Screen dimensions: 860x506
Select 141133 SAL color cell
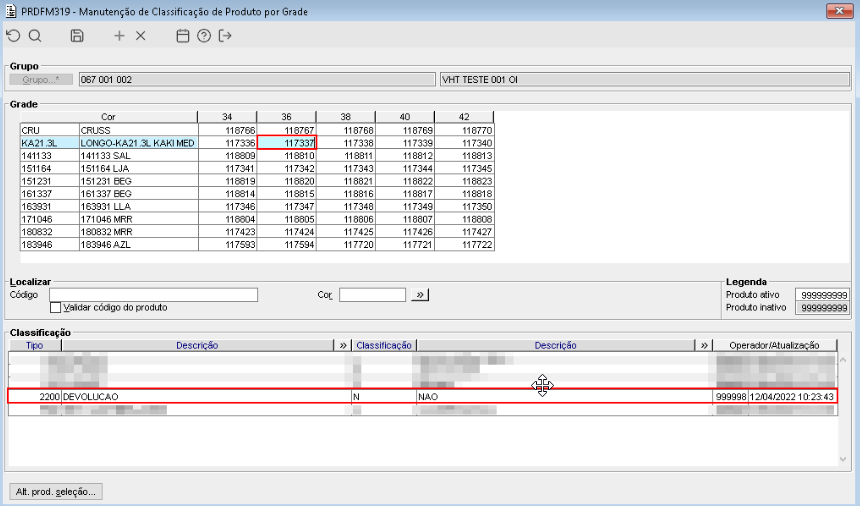coord(139,156)
